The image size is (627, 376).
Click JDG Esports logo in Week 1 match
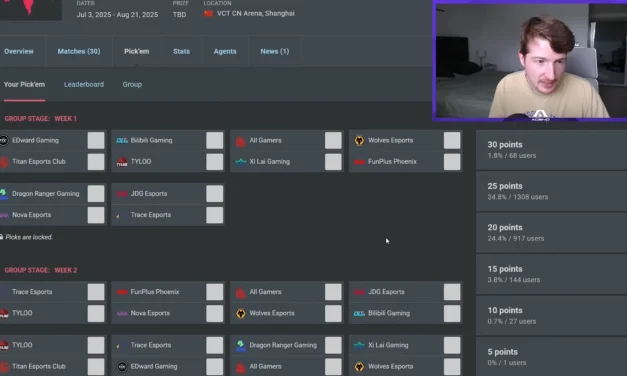click(x=122, y=194)
